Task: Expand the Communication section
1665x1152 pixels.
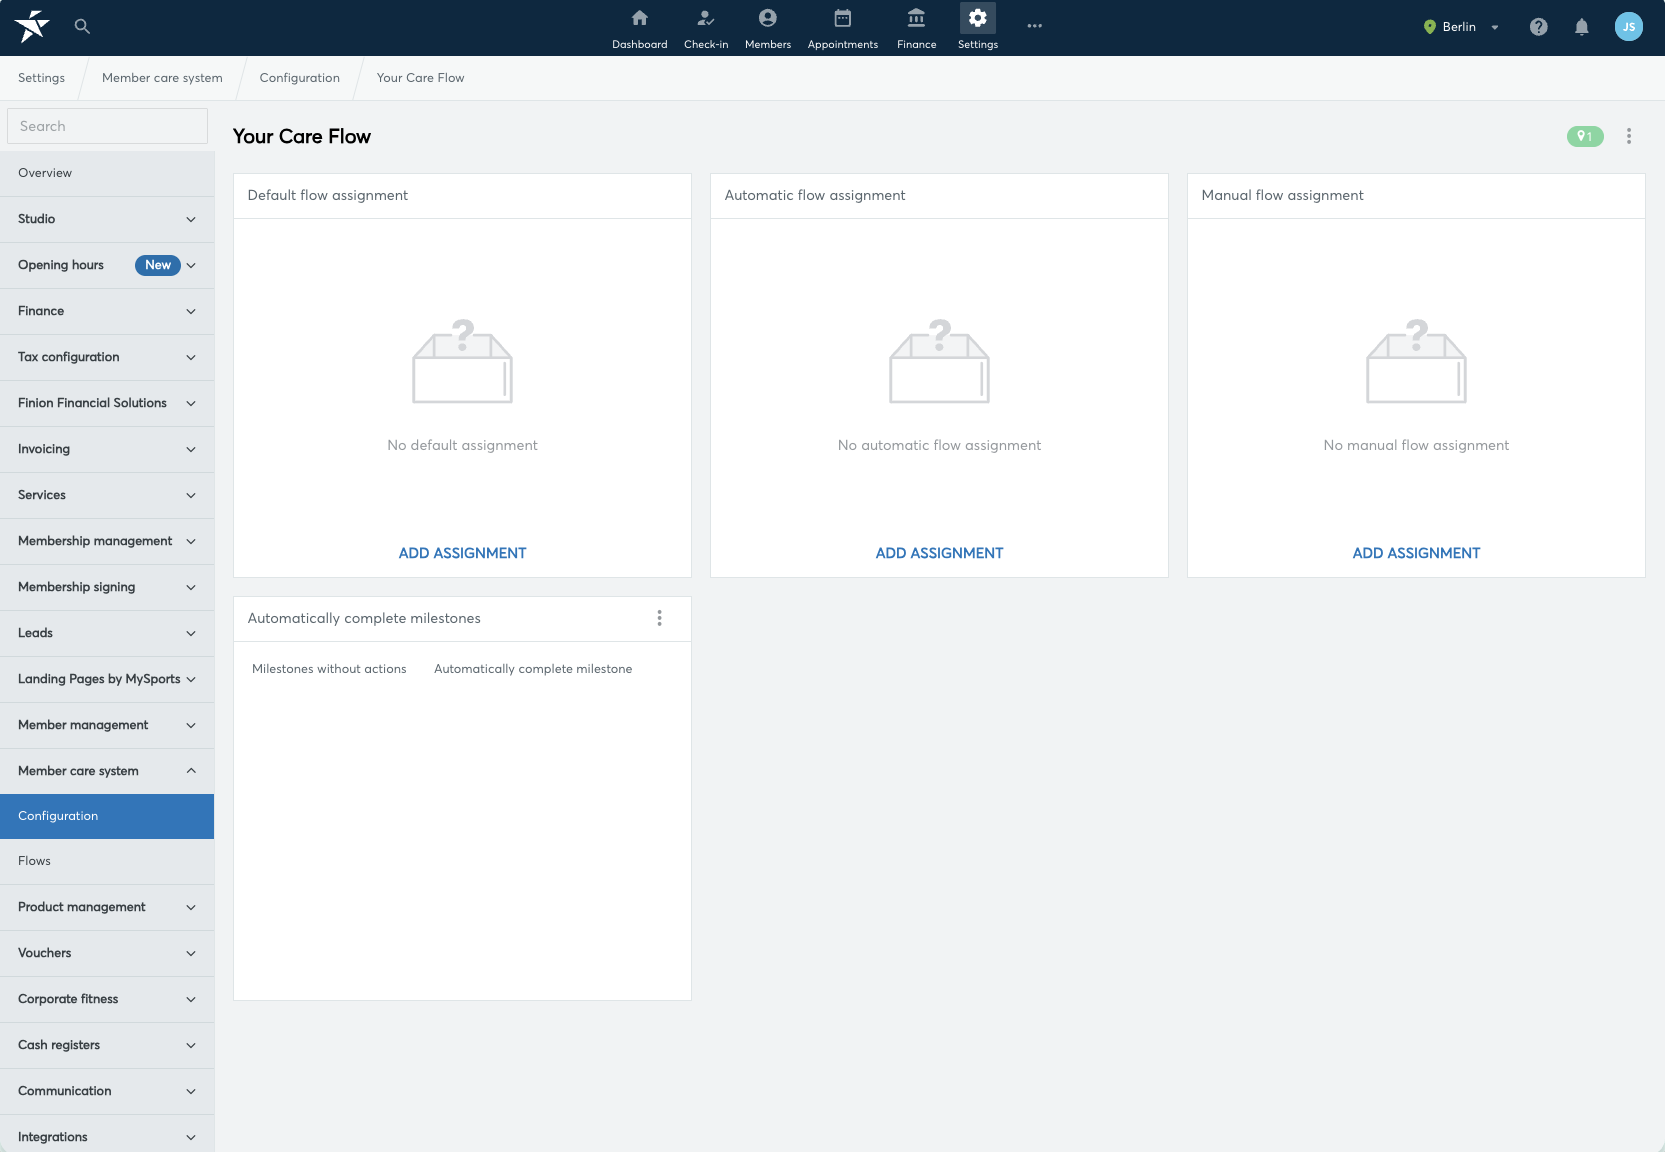Action: [x=107, y=1091]
